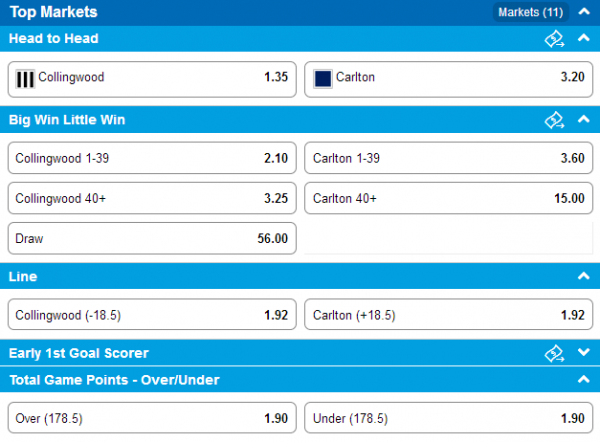Screen dimensions: 600x442
Task: Select Carlton head to head at 3.20
Action: tap(448, 79)
